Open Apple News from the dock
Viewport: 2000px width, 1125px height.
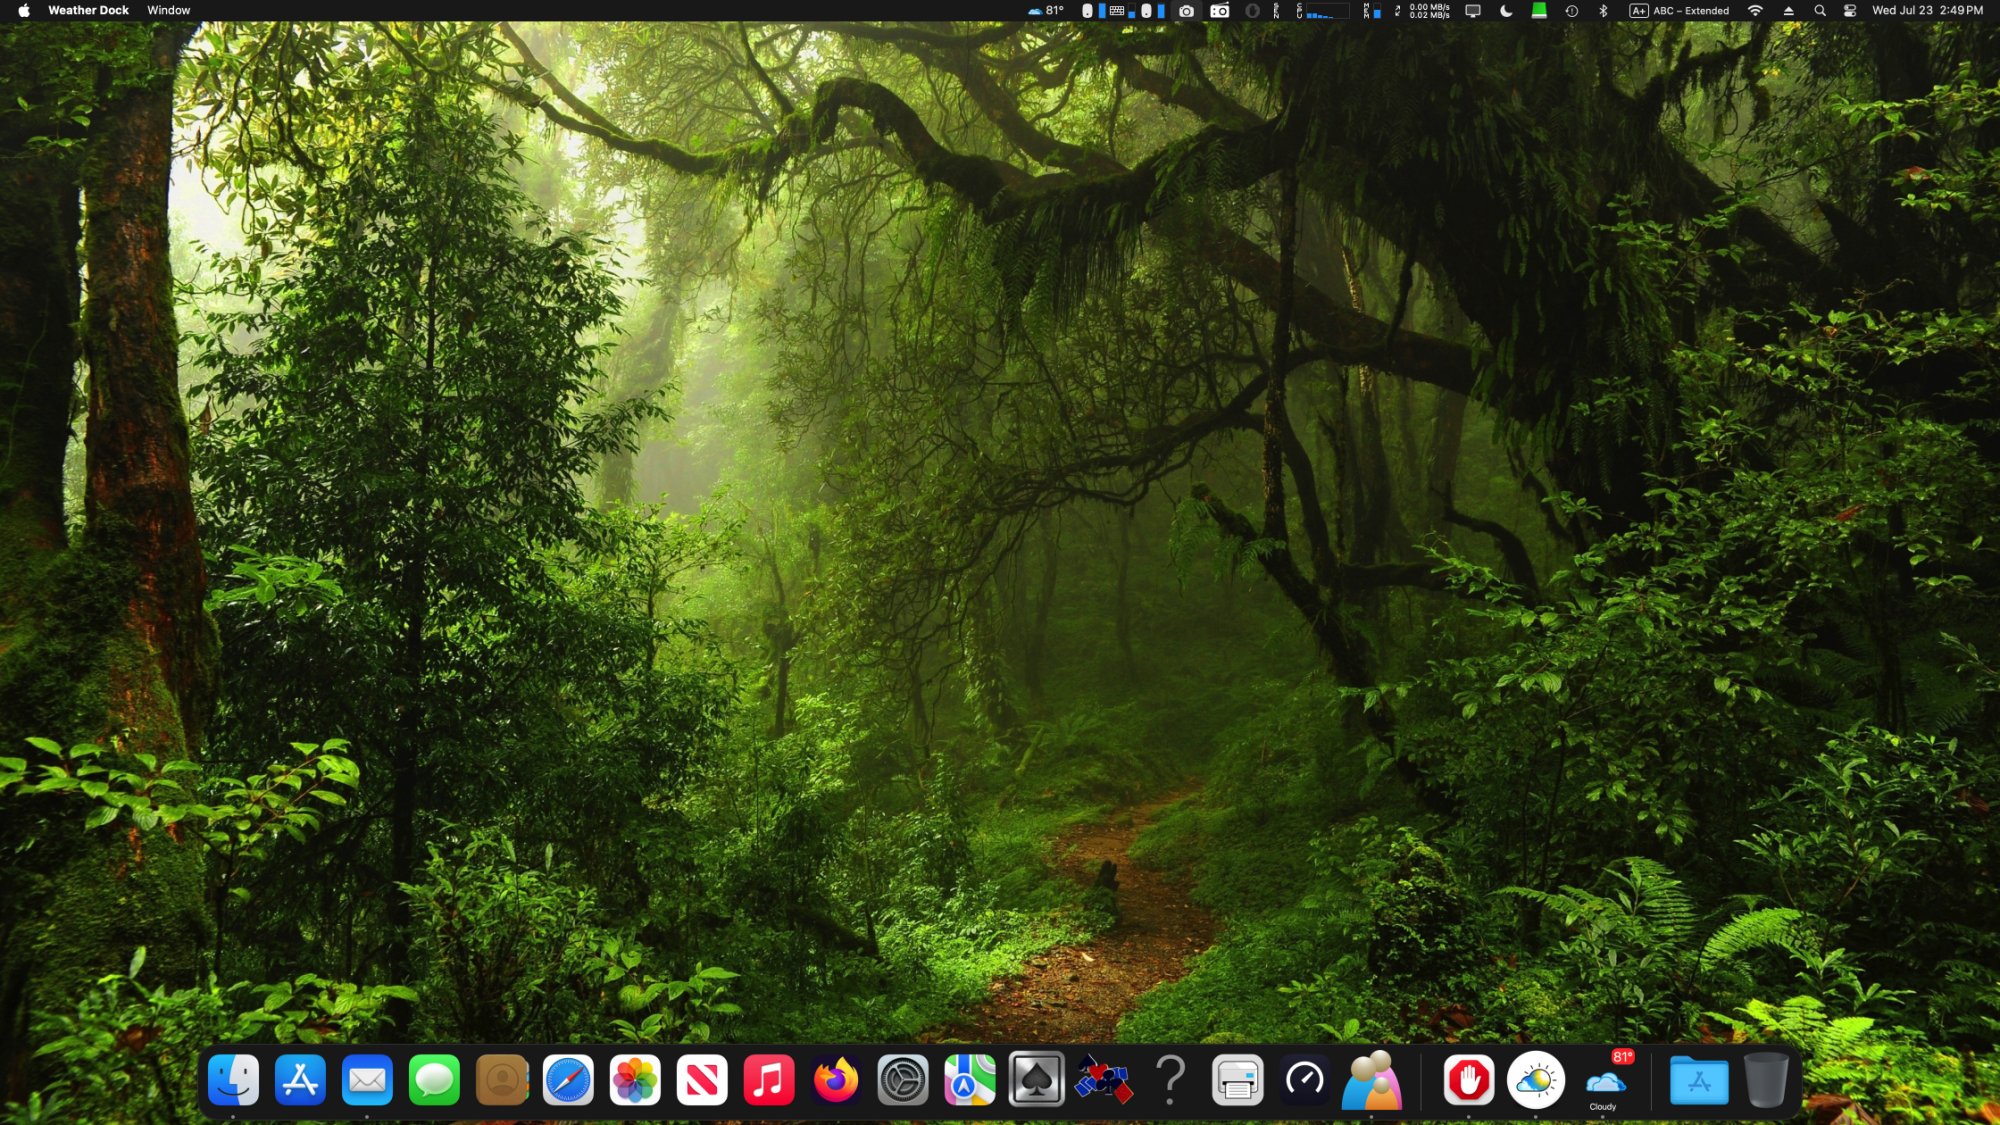click(702, 1081)
